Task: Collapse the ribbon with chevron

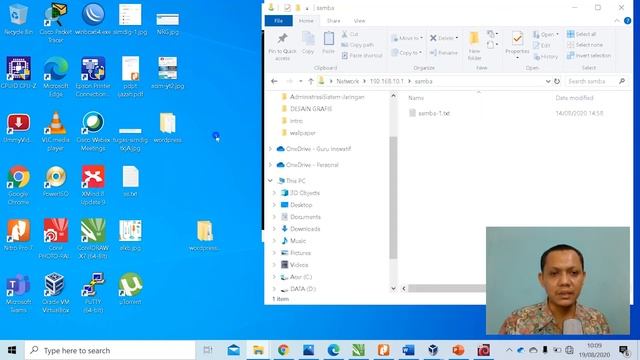Action: coord(617,21)
